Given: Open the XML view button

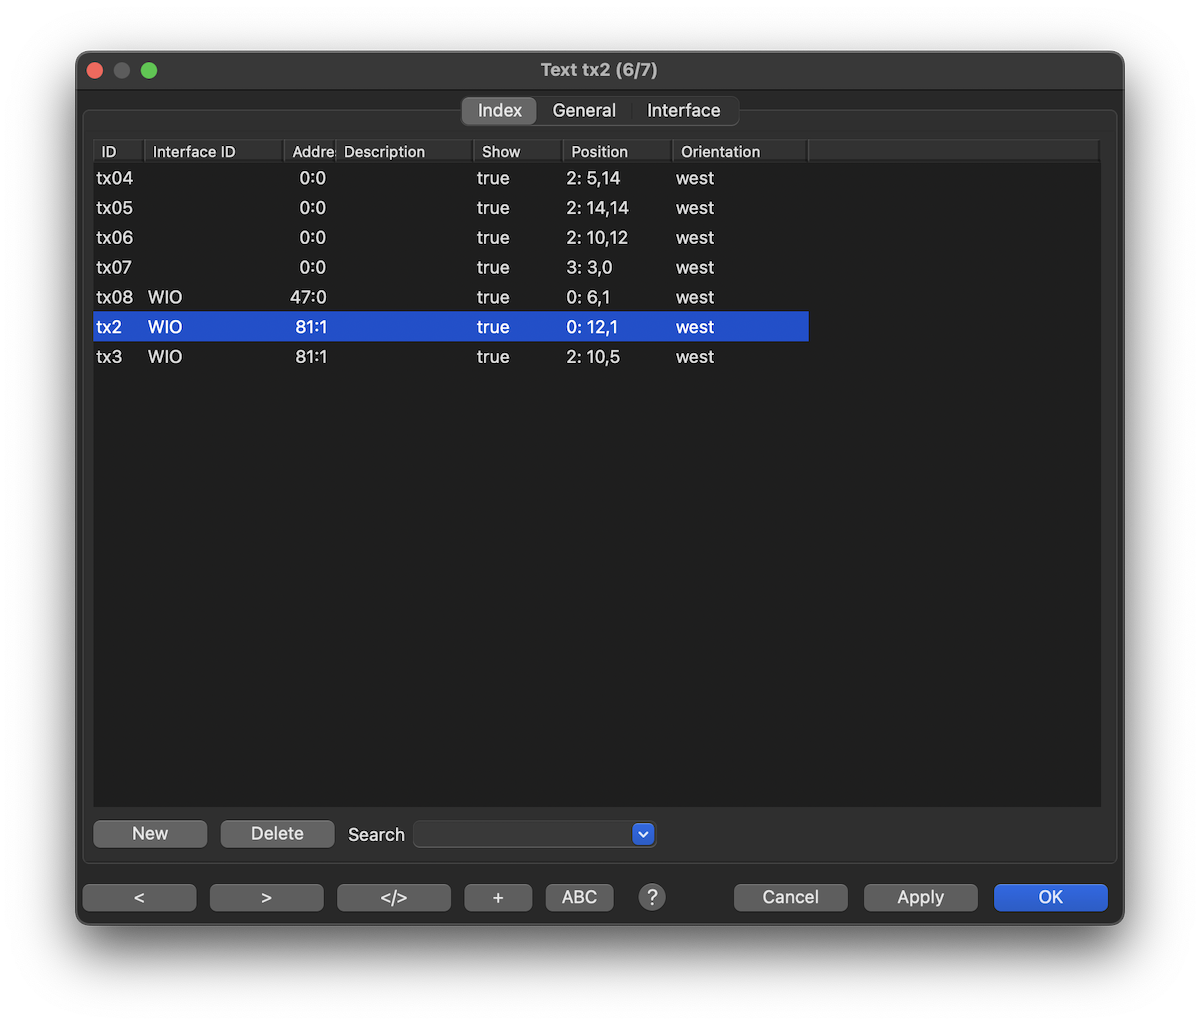Looking at the screenshot, I should coord(394,897).
